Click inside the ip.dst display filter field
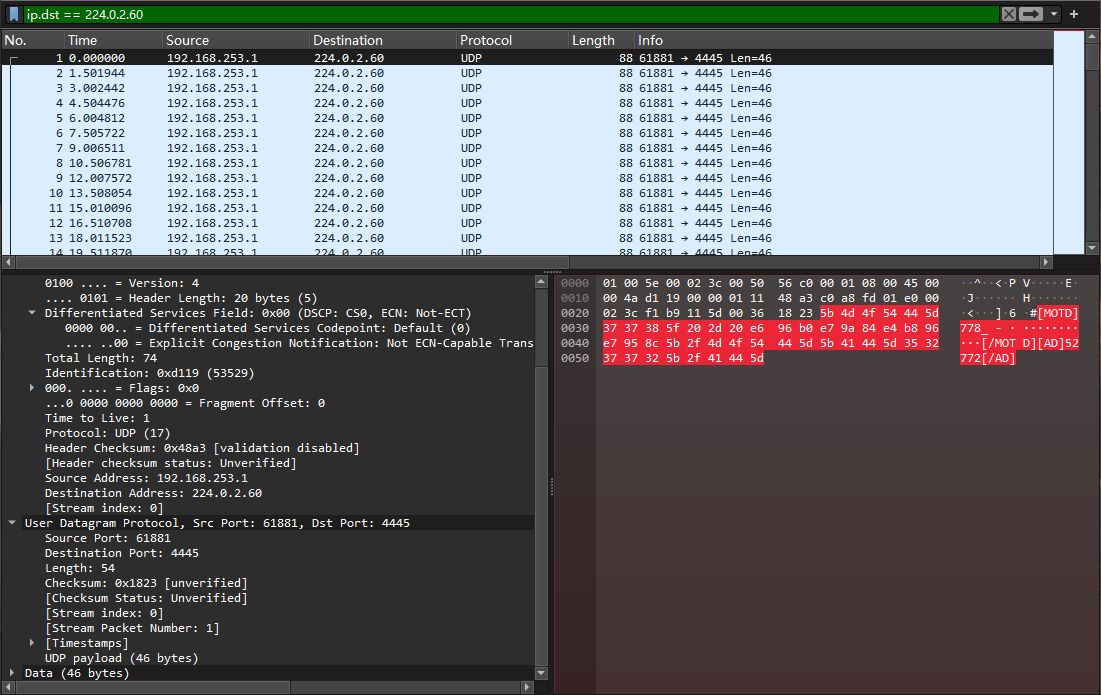Image resolution: width=1101 pixels, height=695 pixels. (x=500, y=14)
